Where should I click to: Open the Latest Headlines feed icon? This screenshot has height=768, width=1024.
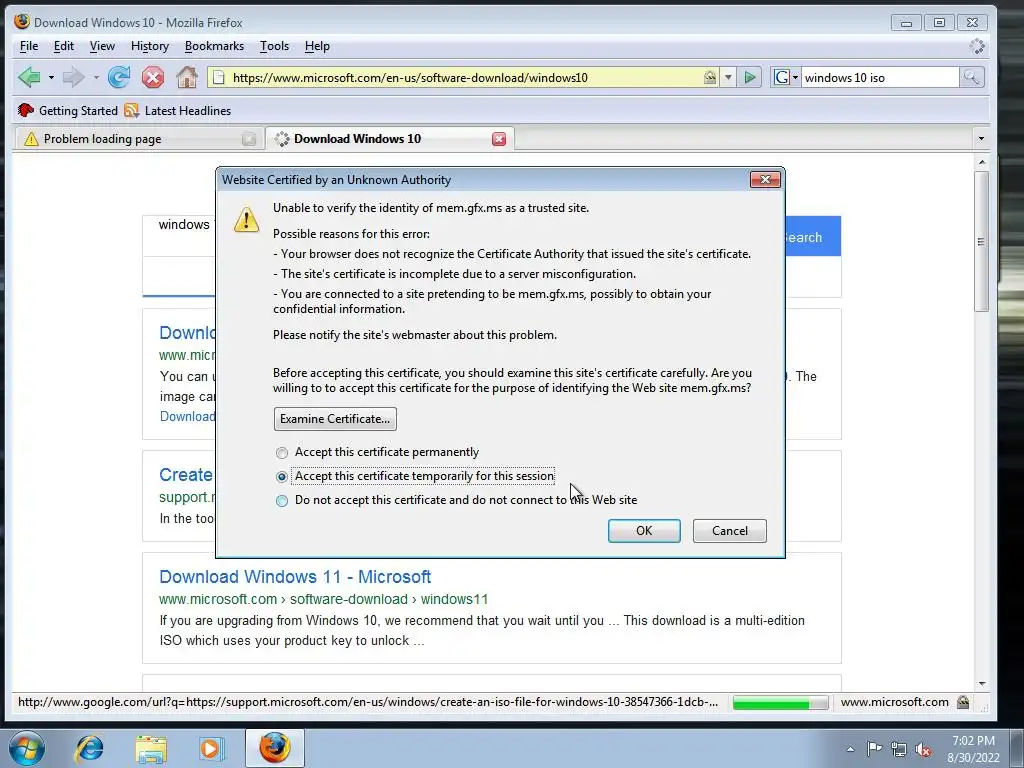click(x=131, y=110)
